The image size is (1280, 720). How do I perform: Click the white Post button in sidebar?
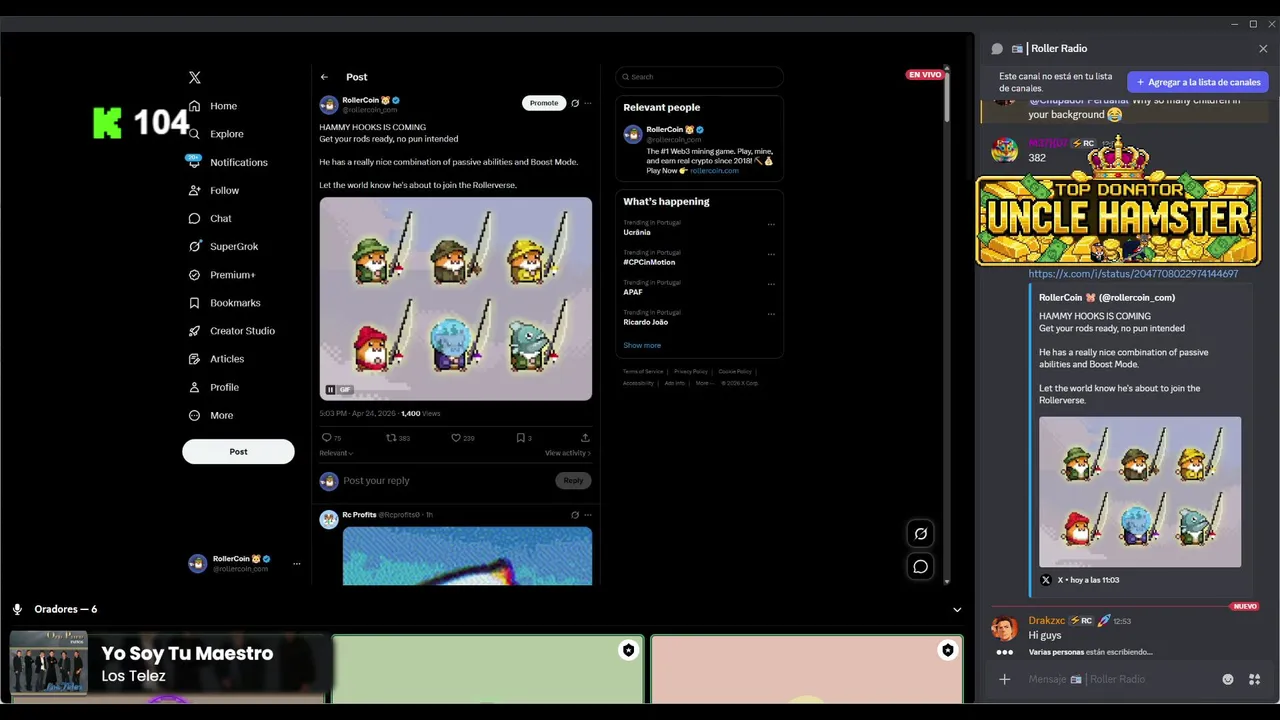coord(238,451)
